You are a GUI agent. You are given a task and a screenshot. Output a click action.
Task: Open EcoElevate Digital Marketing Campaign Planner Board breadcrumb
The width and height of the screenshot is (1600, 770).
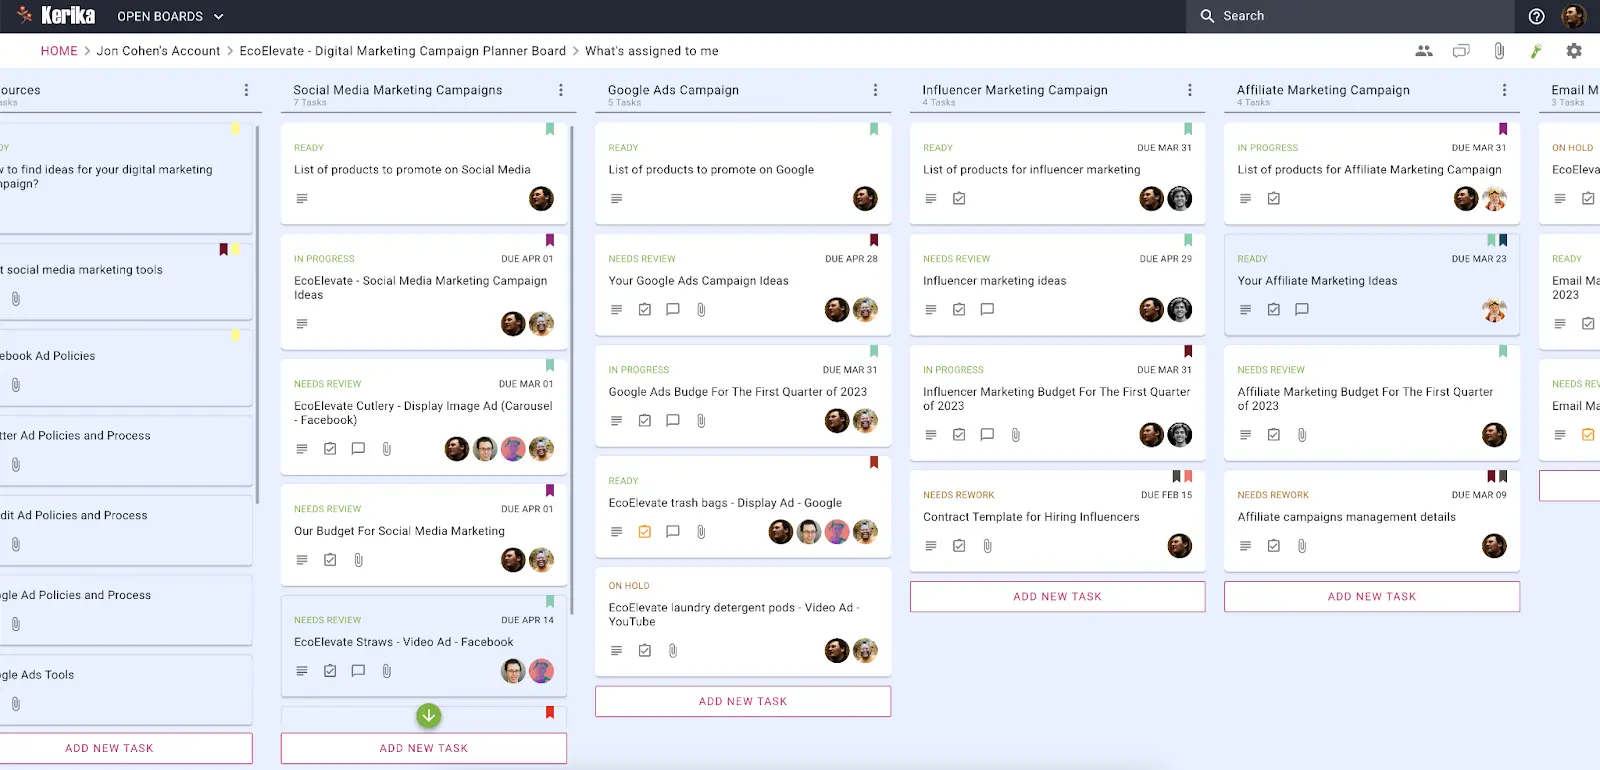pyautogui.click(x=402, y=51)
